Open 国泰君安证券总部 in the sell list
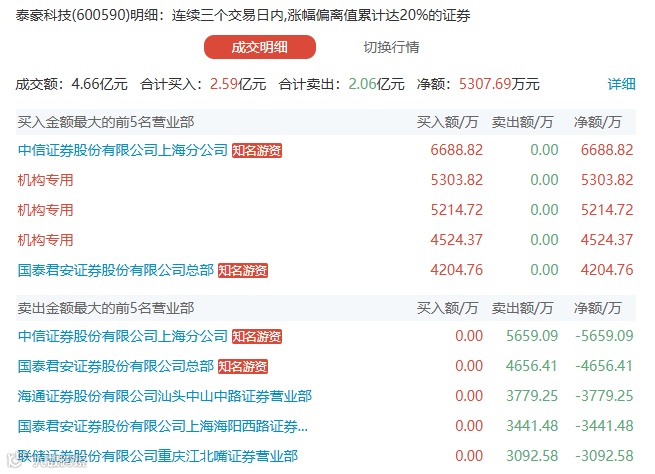This screenshot has width=655, height=474. (116, 366)
